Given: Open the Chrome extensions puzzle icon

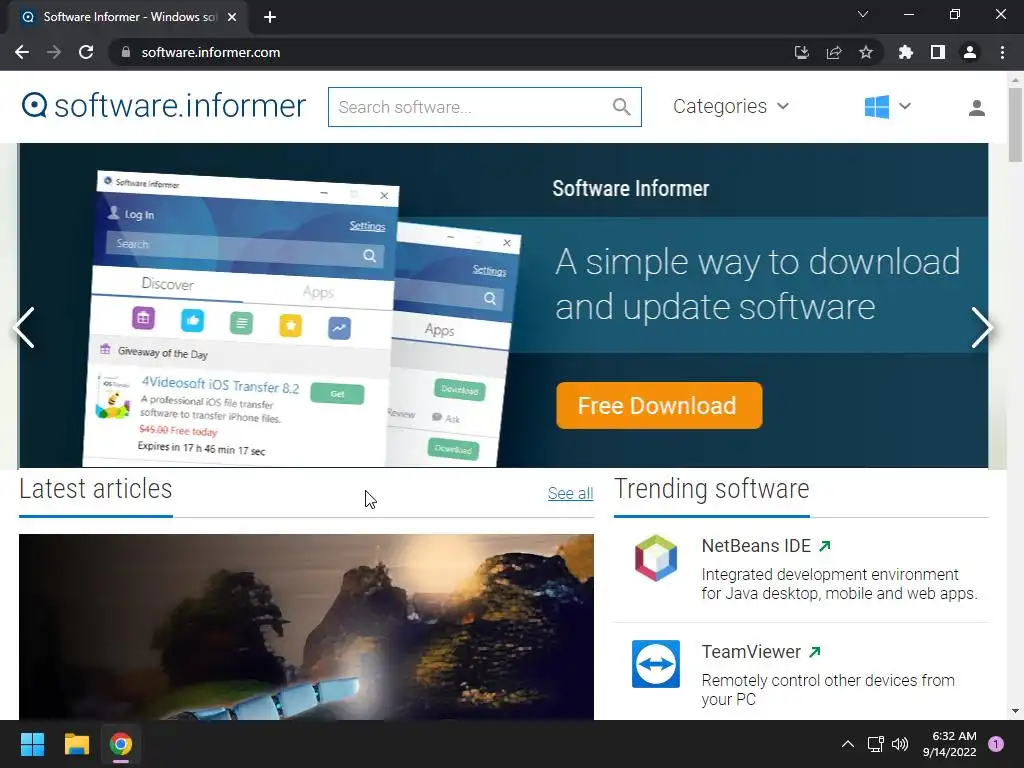Looking at the screenshot, I should pyautogui.click(x=905, y=52).
